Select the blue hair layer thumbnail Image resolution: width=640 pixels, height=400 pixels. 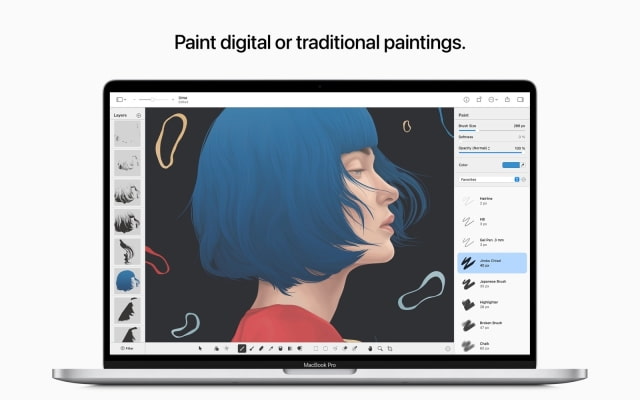click(x=127, y=281)
